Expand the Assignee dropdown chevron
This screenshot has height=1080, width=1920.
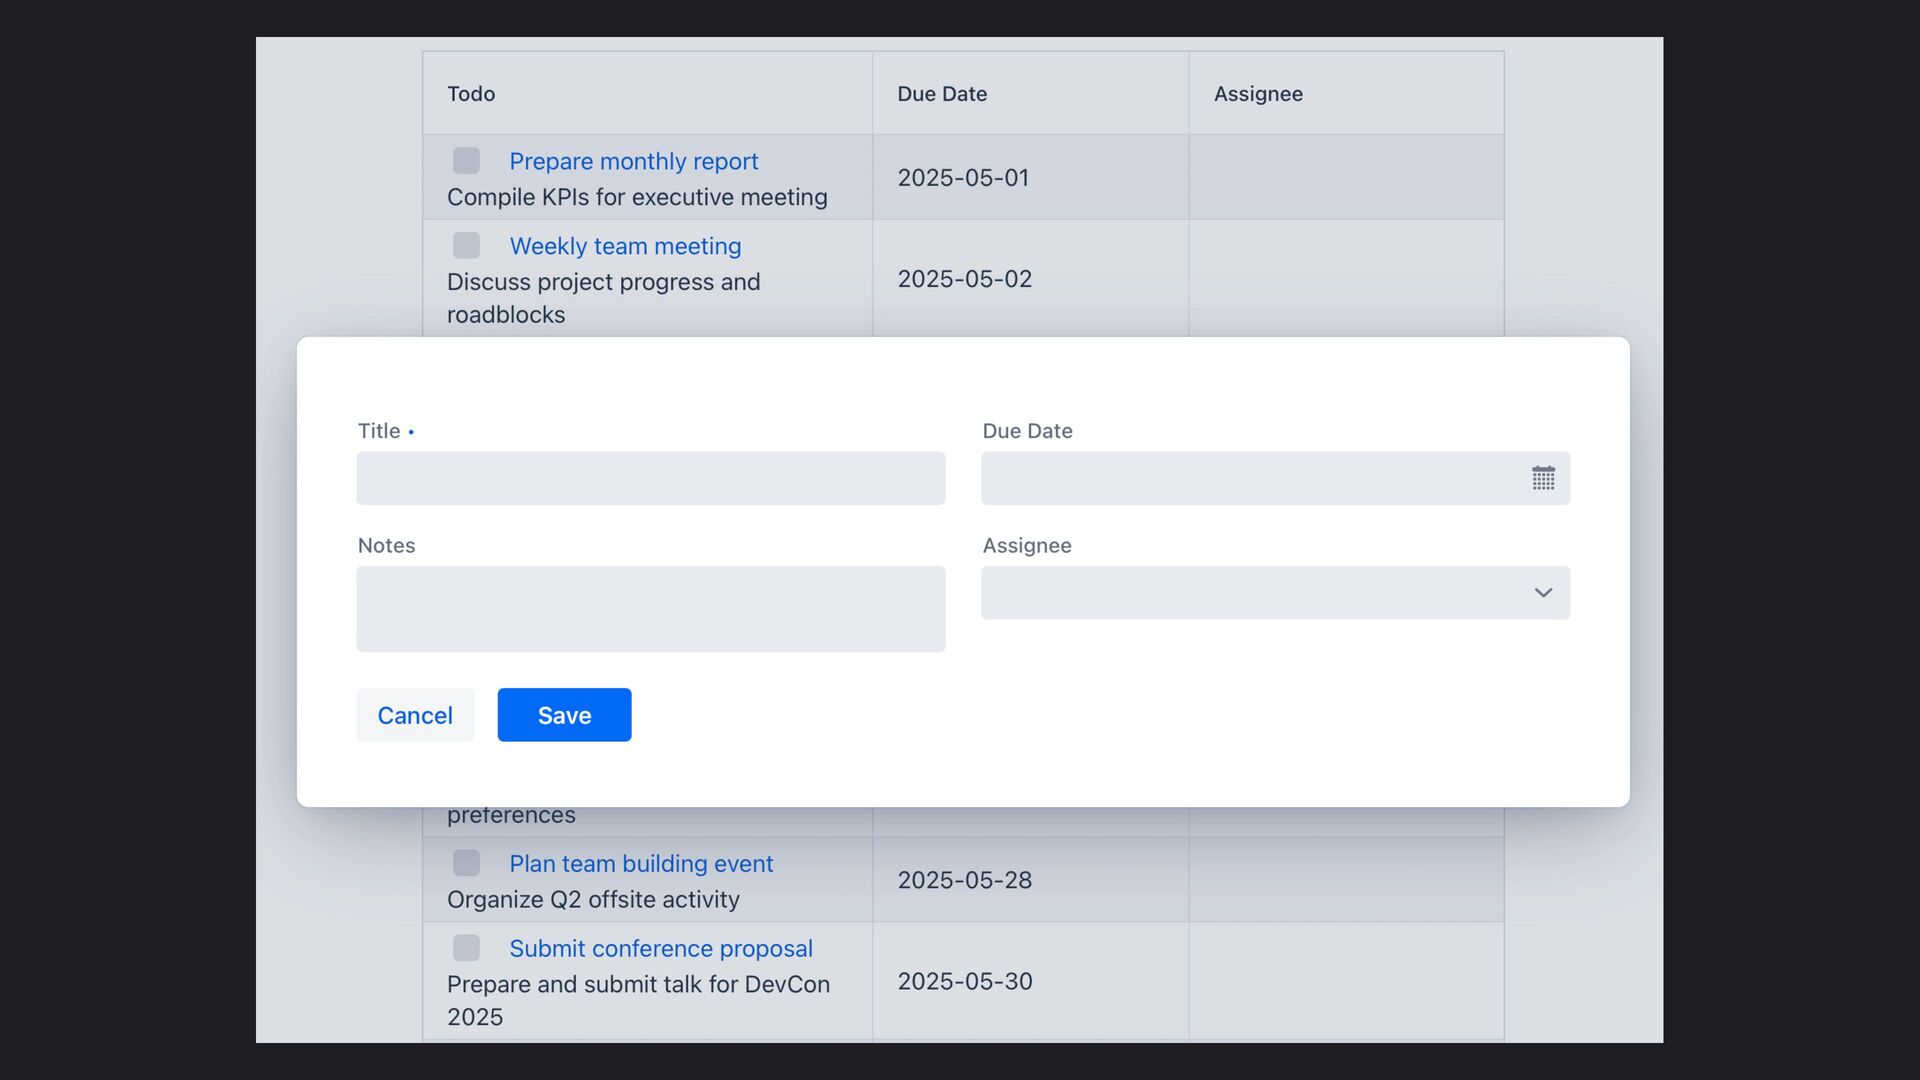(1543, 593)
